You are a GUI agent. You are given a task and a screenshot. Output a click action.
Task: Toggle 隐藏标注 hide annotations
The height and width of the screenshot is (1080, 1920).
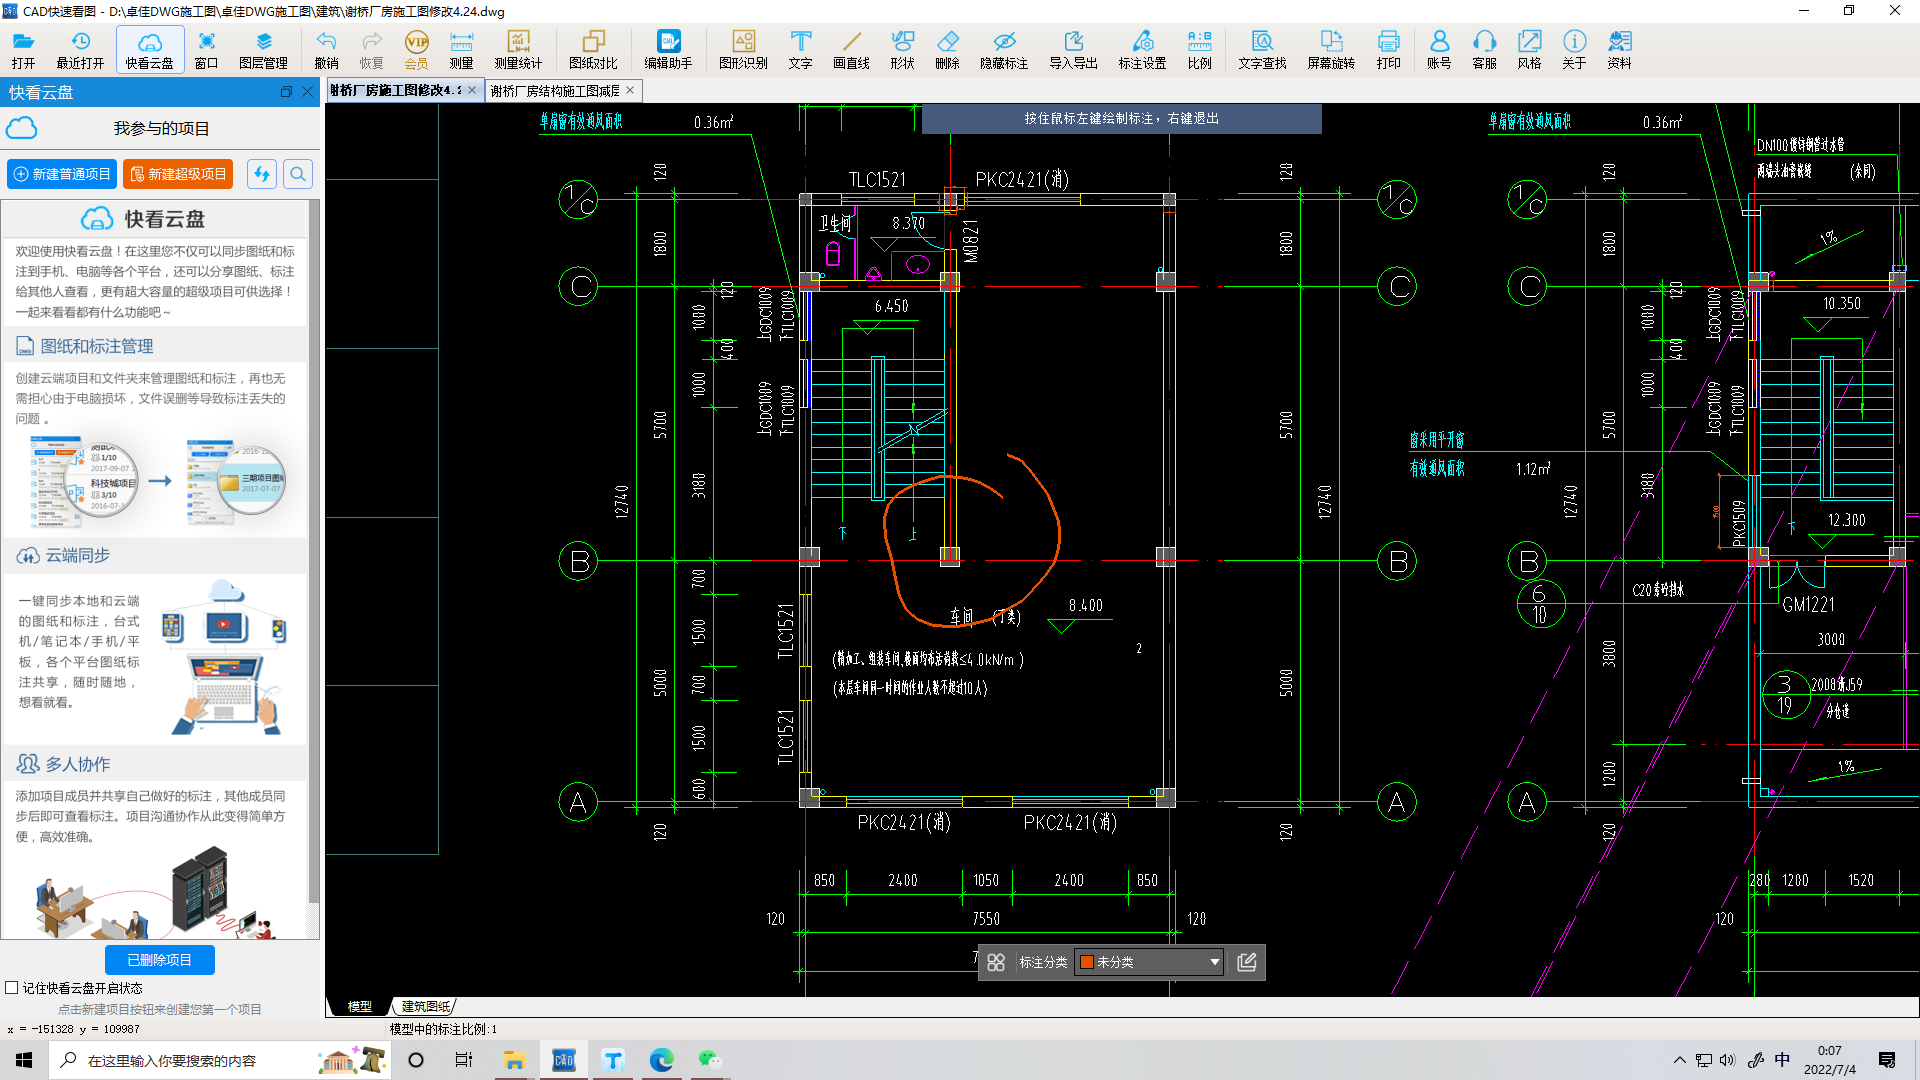(1004, 49)
